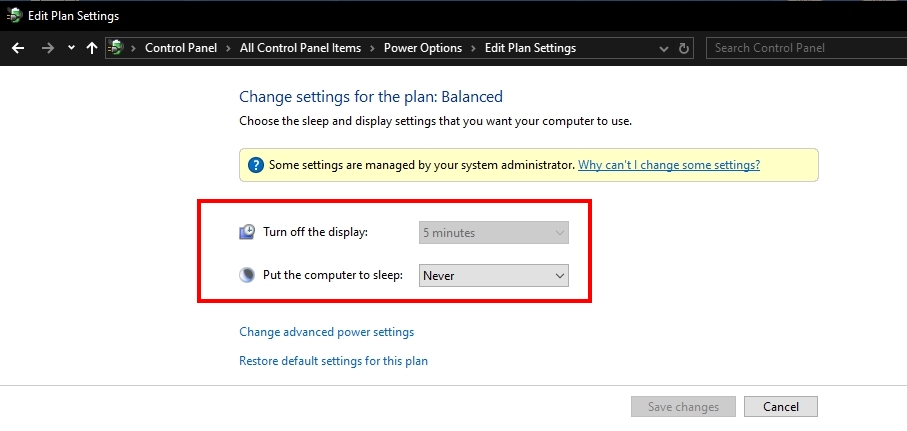Click the power plan icon in address bar

(x=119, y=48)
